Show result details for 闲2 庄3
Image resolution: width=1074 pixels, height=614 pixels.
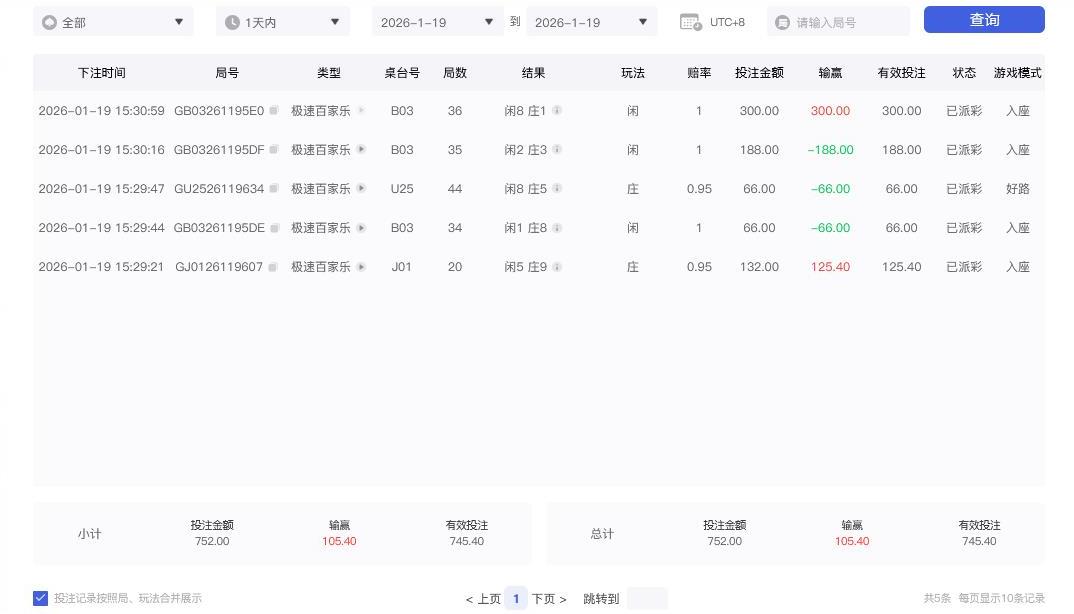click(x=557, y=150)
